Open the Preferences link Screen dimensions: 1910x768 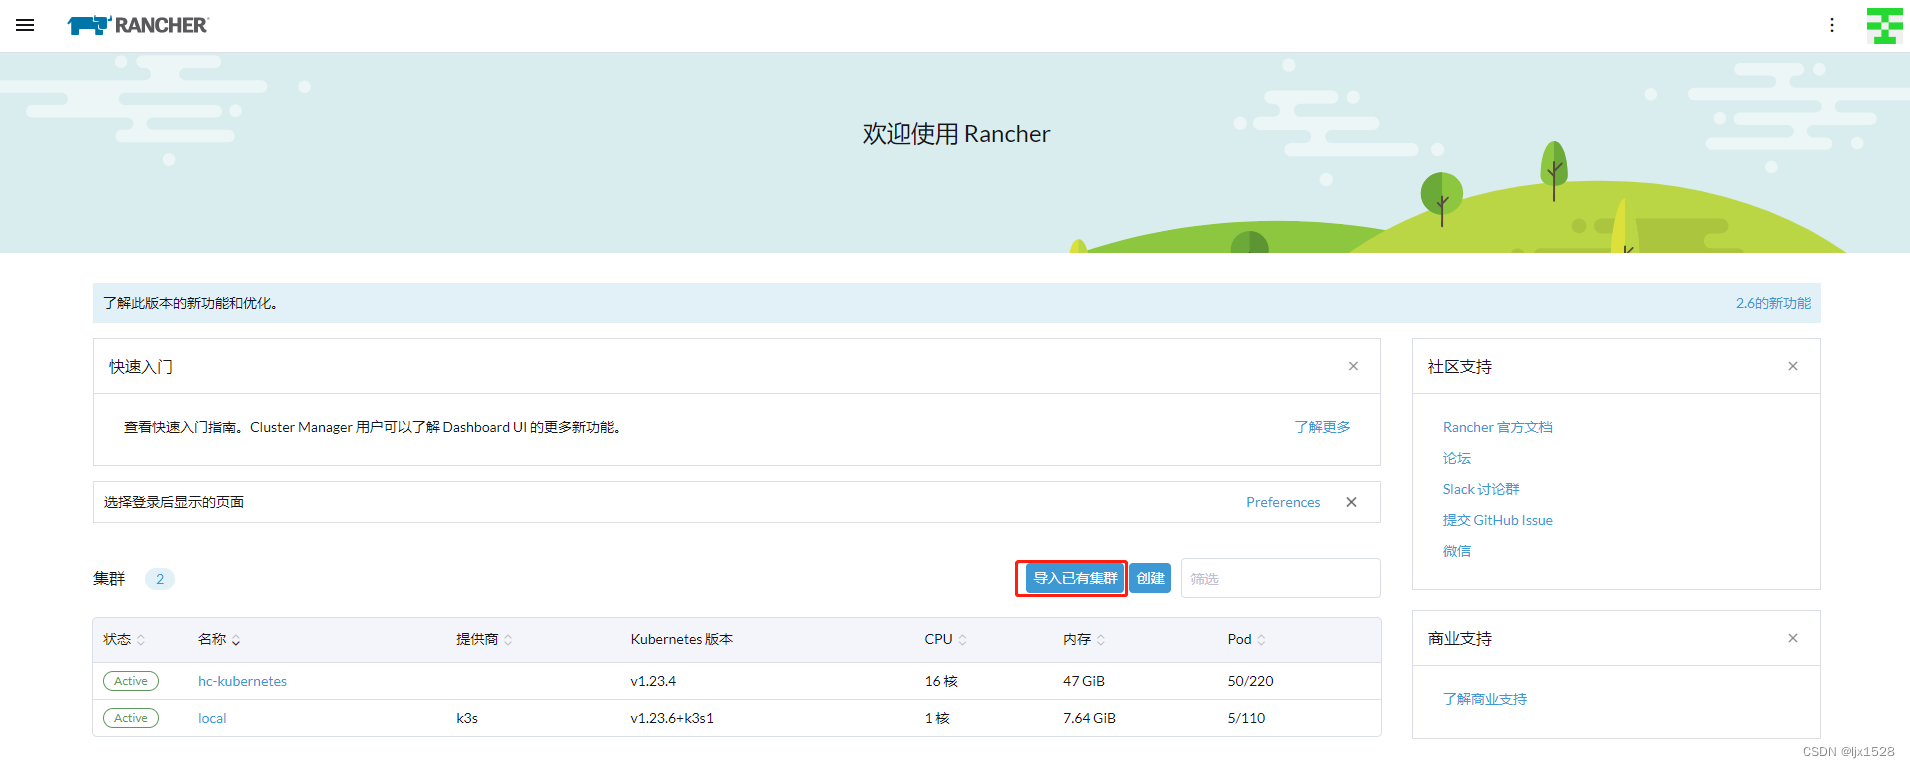(x=1283, y=502)
